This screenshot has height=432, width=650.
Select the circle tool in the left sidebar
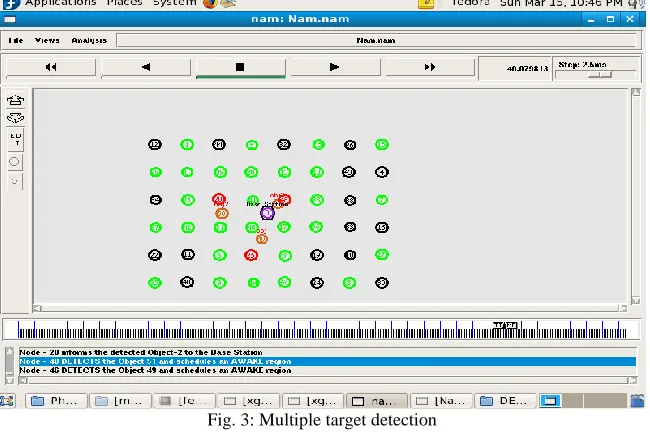(x=14, y=162)
